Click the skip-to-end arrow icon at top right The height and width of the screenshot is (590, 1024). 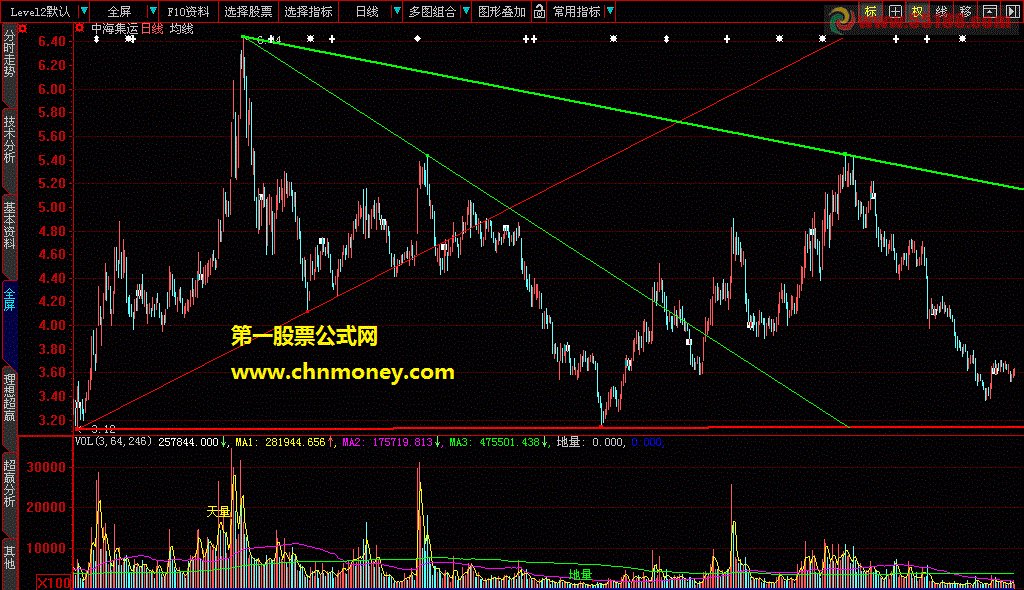point(1013,11)
